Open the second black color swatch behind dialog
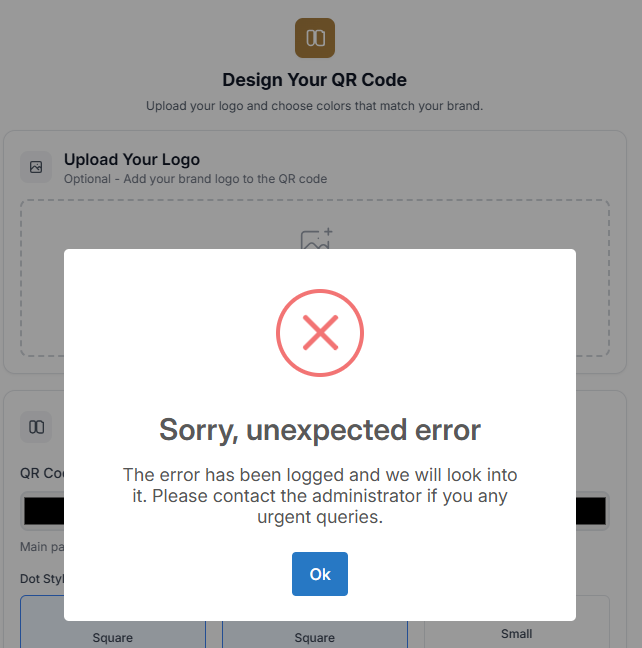Image resolution: width=642 pixels, height=648 pixels. (x=591, y=511)
